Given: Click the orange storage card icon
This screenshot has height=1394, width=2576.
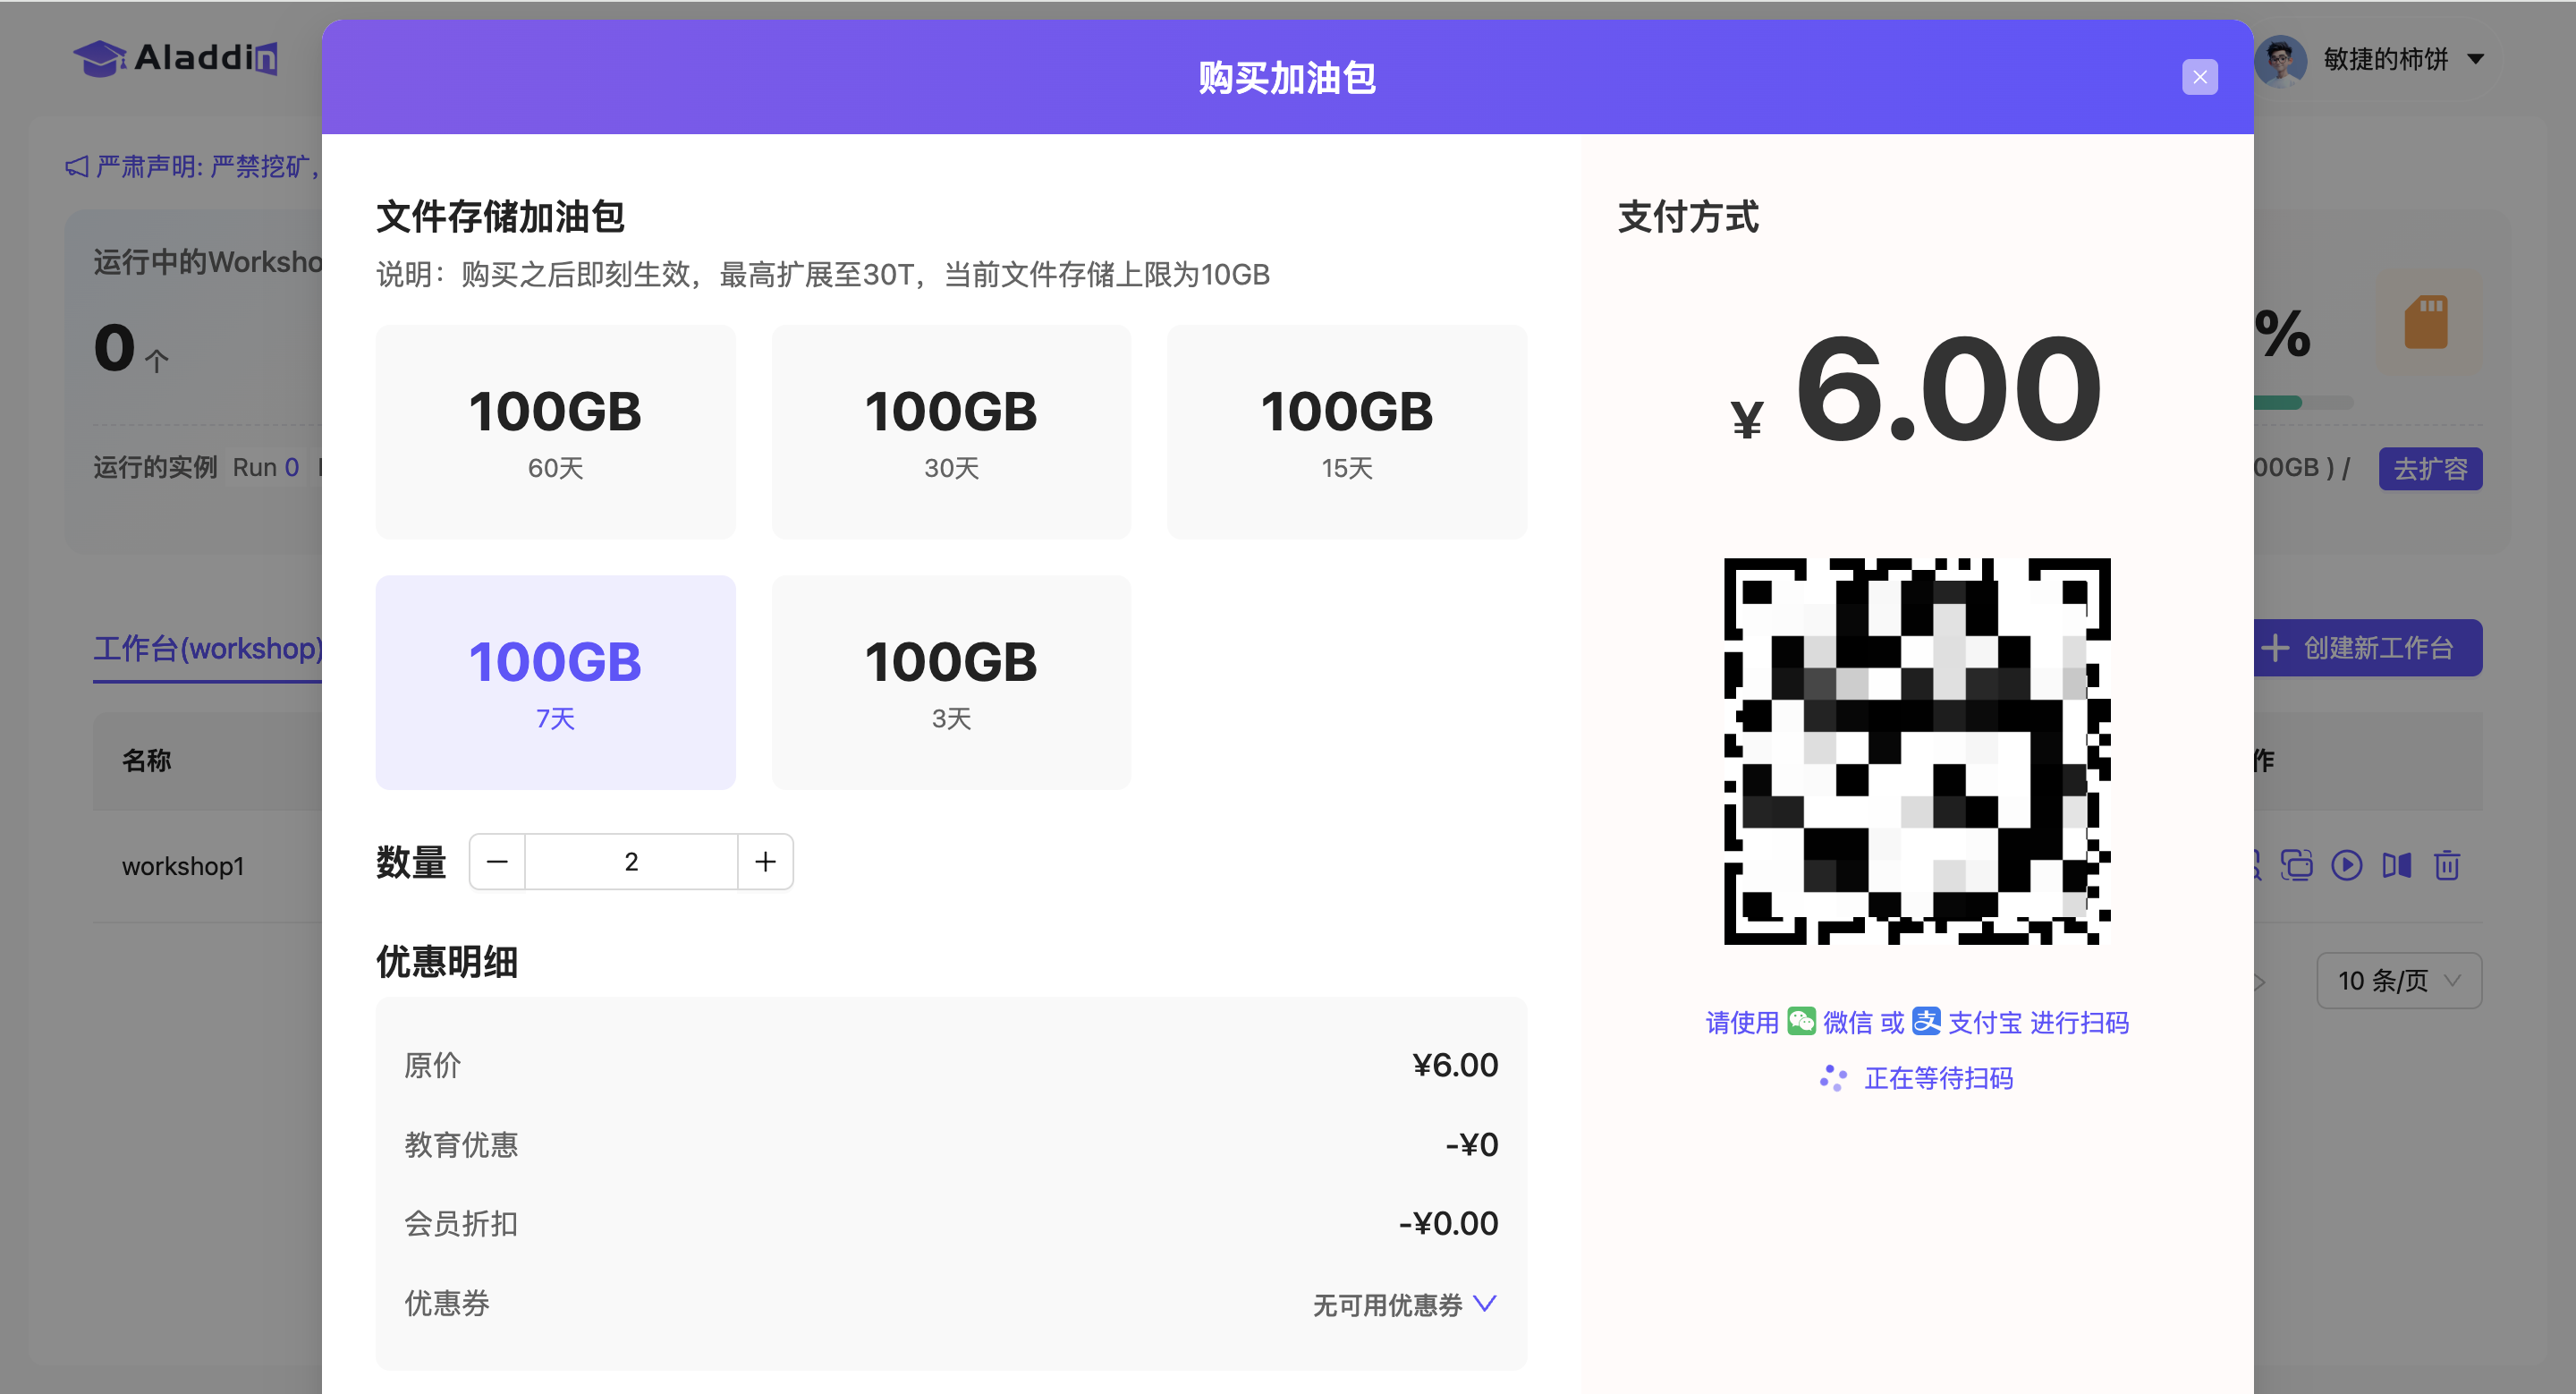Looking at the screenshot, I should coord(2425,322).
